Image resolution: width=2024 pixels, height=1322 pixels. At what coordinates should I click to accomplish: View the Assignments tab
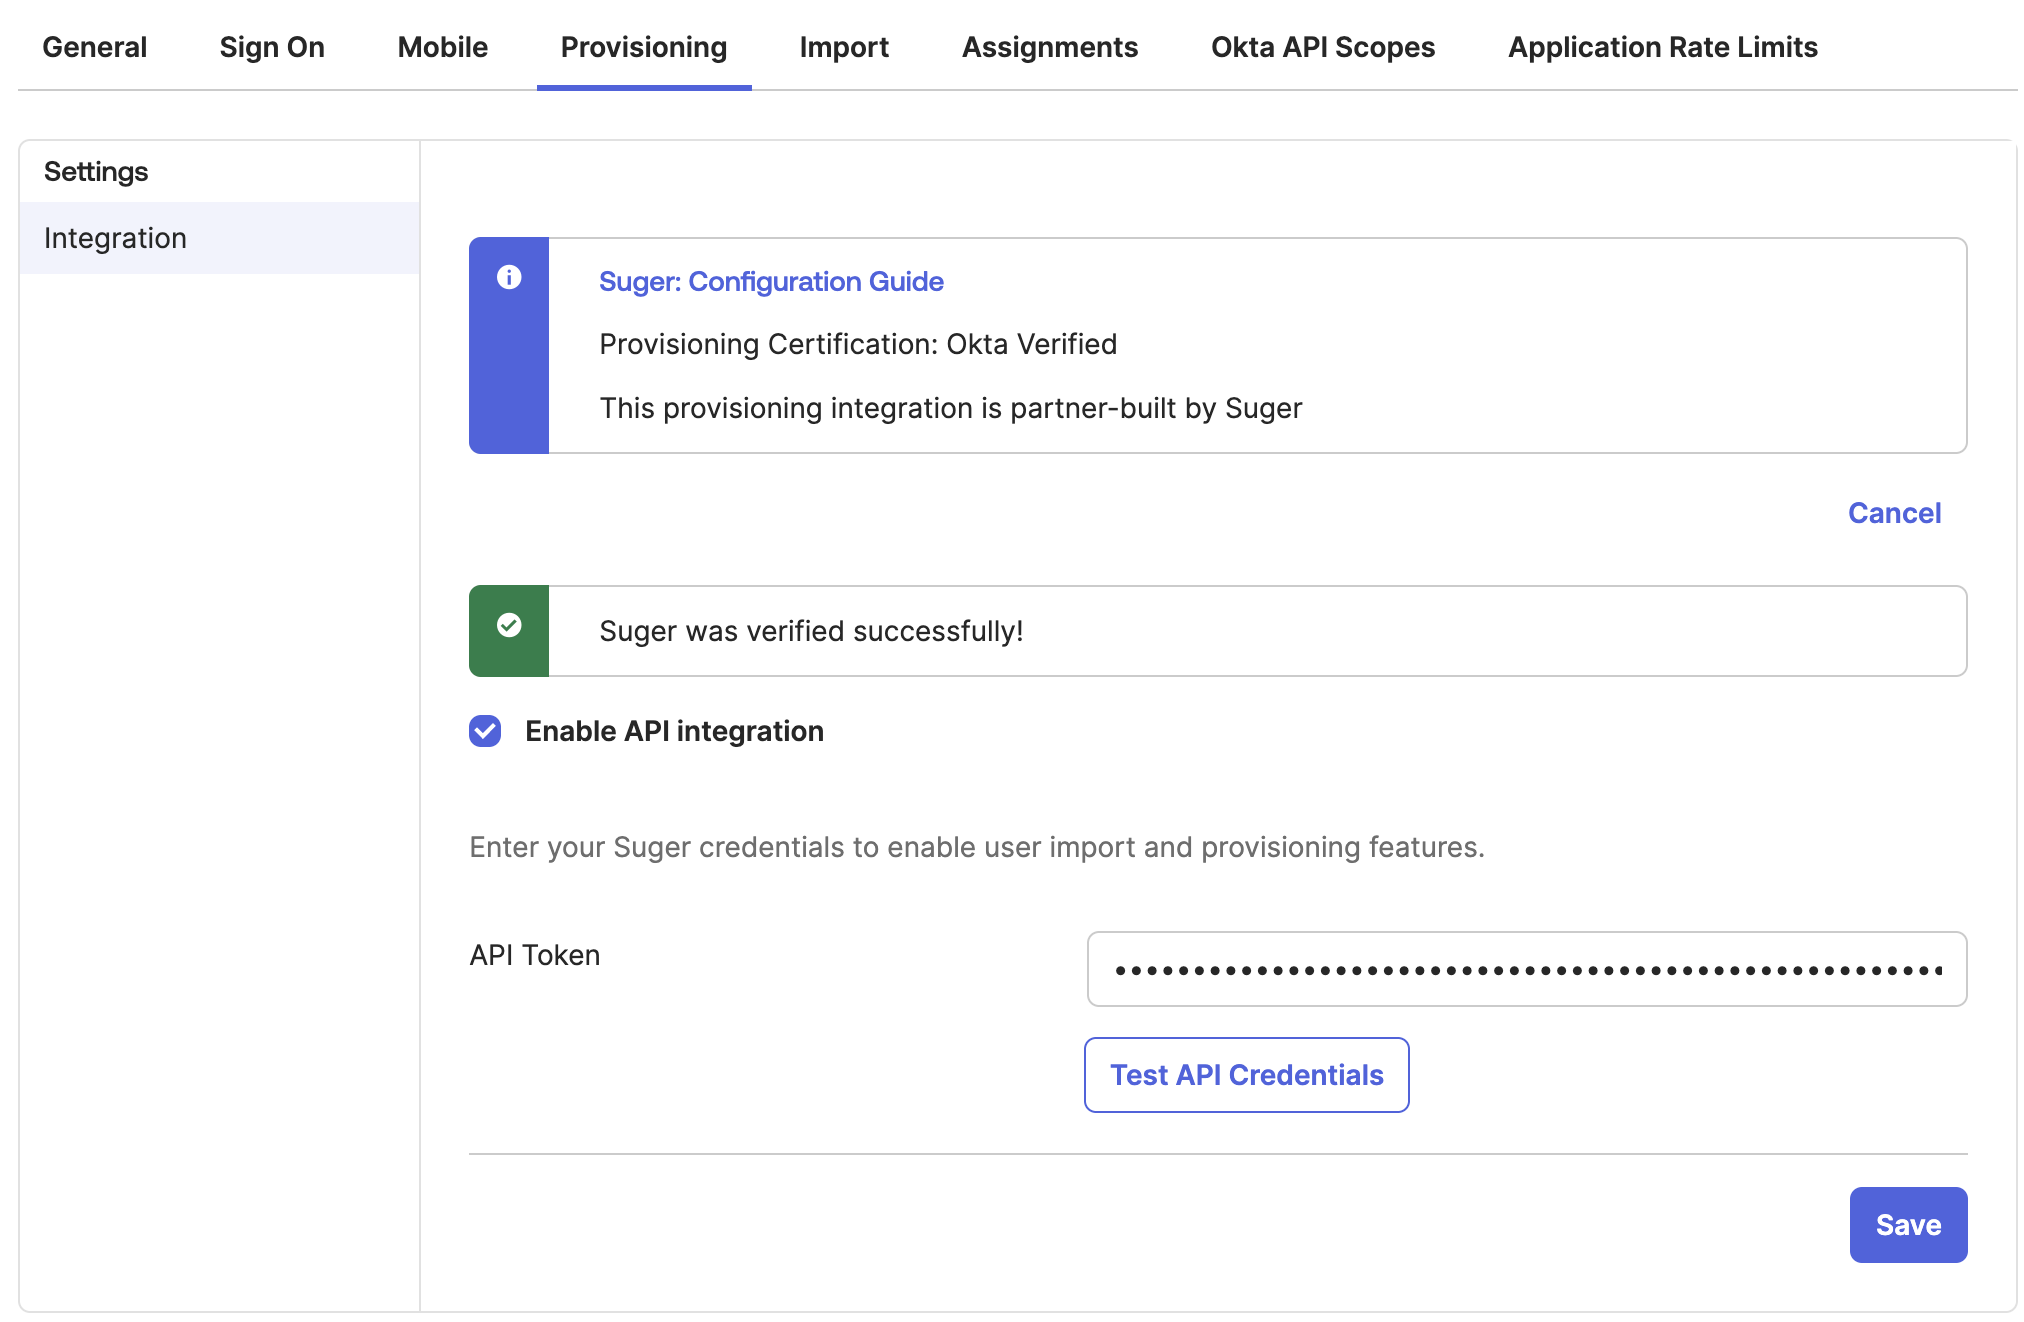coord(1049,47)
